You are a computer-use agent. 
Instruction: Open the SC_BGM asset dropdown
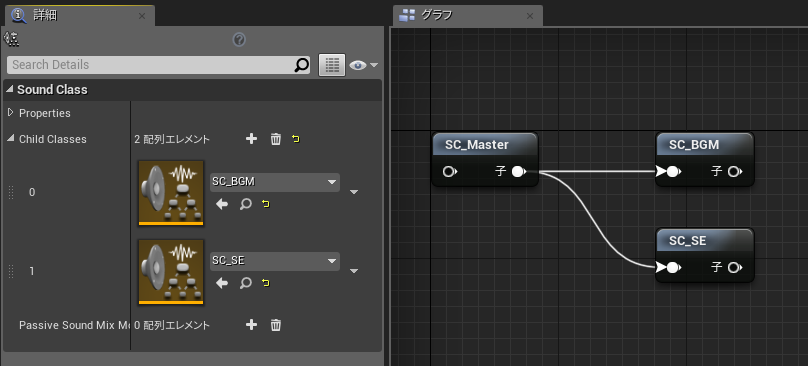[x=275, y=182]
